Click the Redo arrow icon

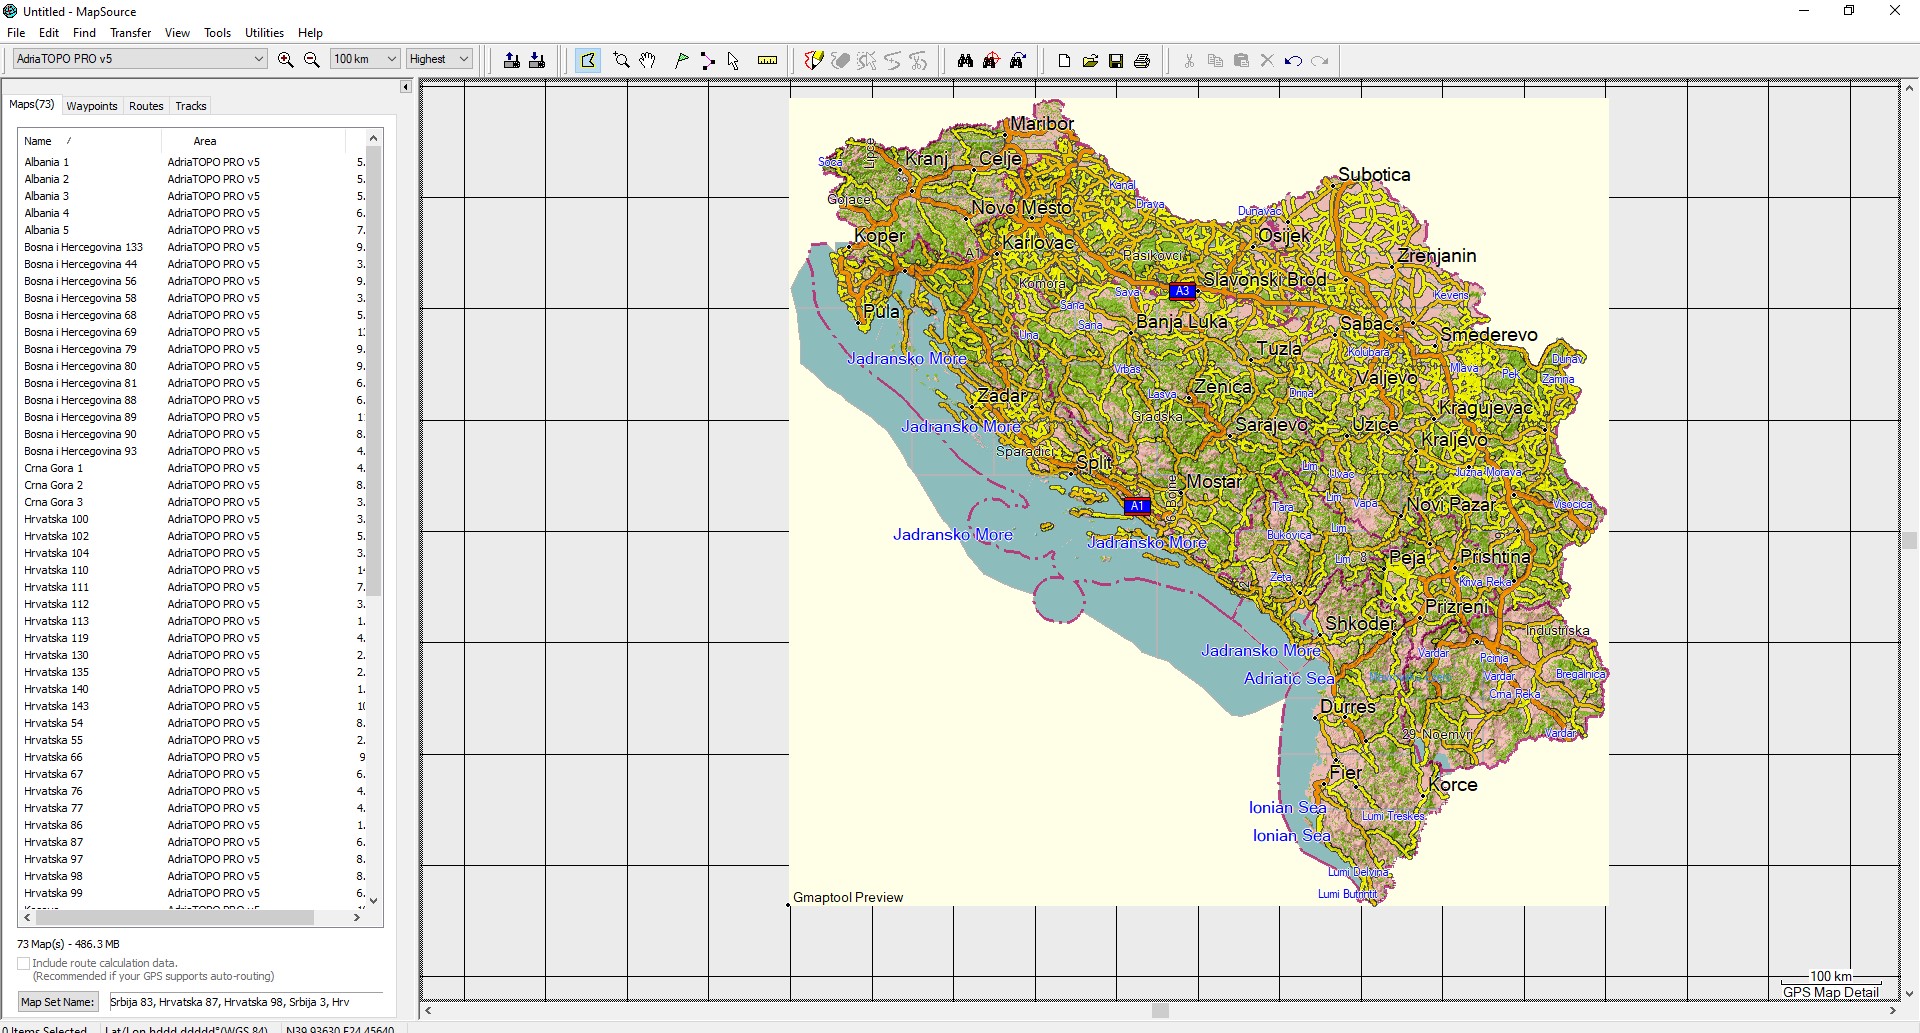[1319, 60]
